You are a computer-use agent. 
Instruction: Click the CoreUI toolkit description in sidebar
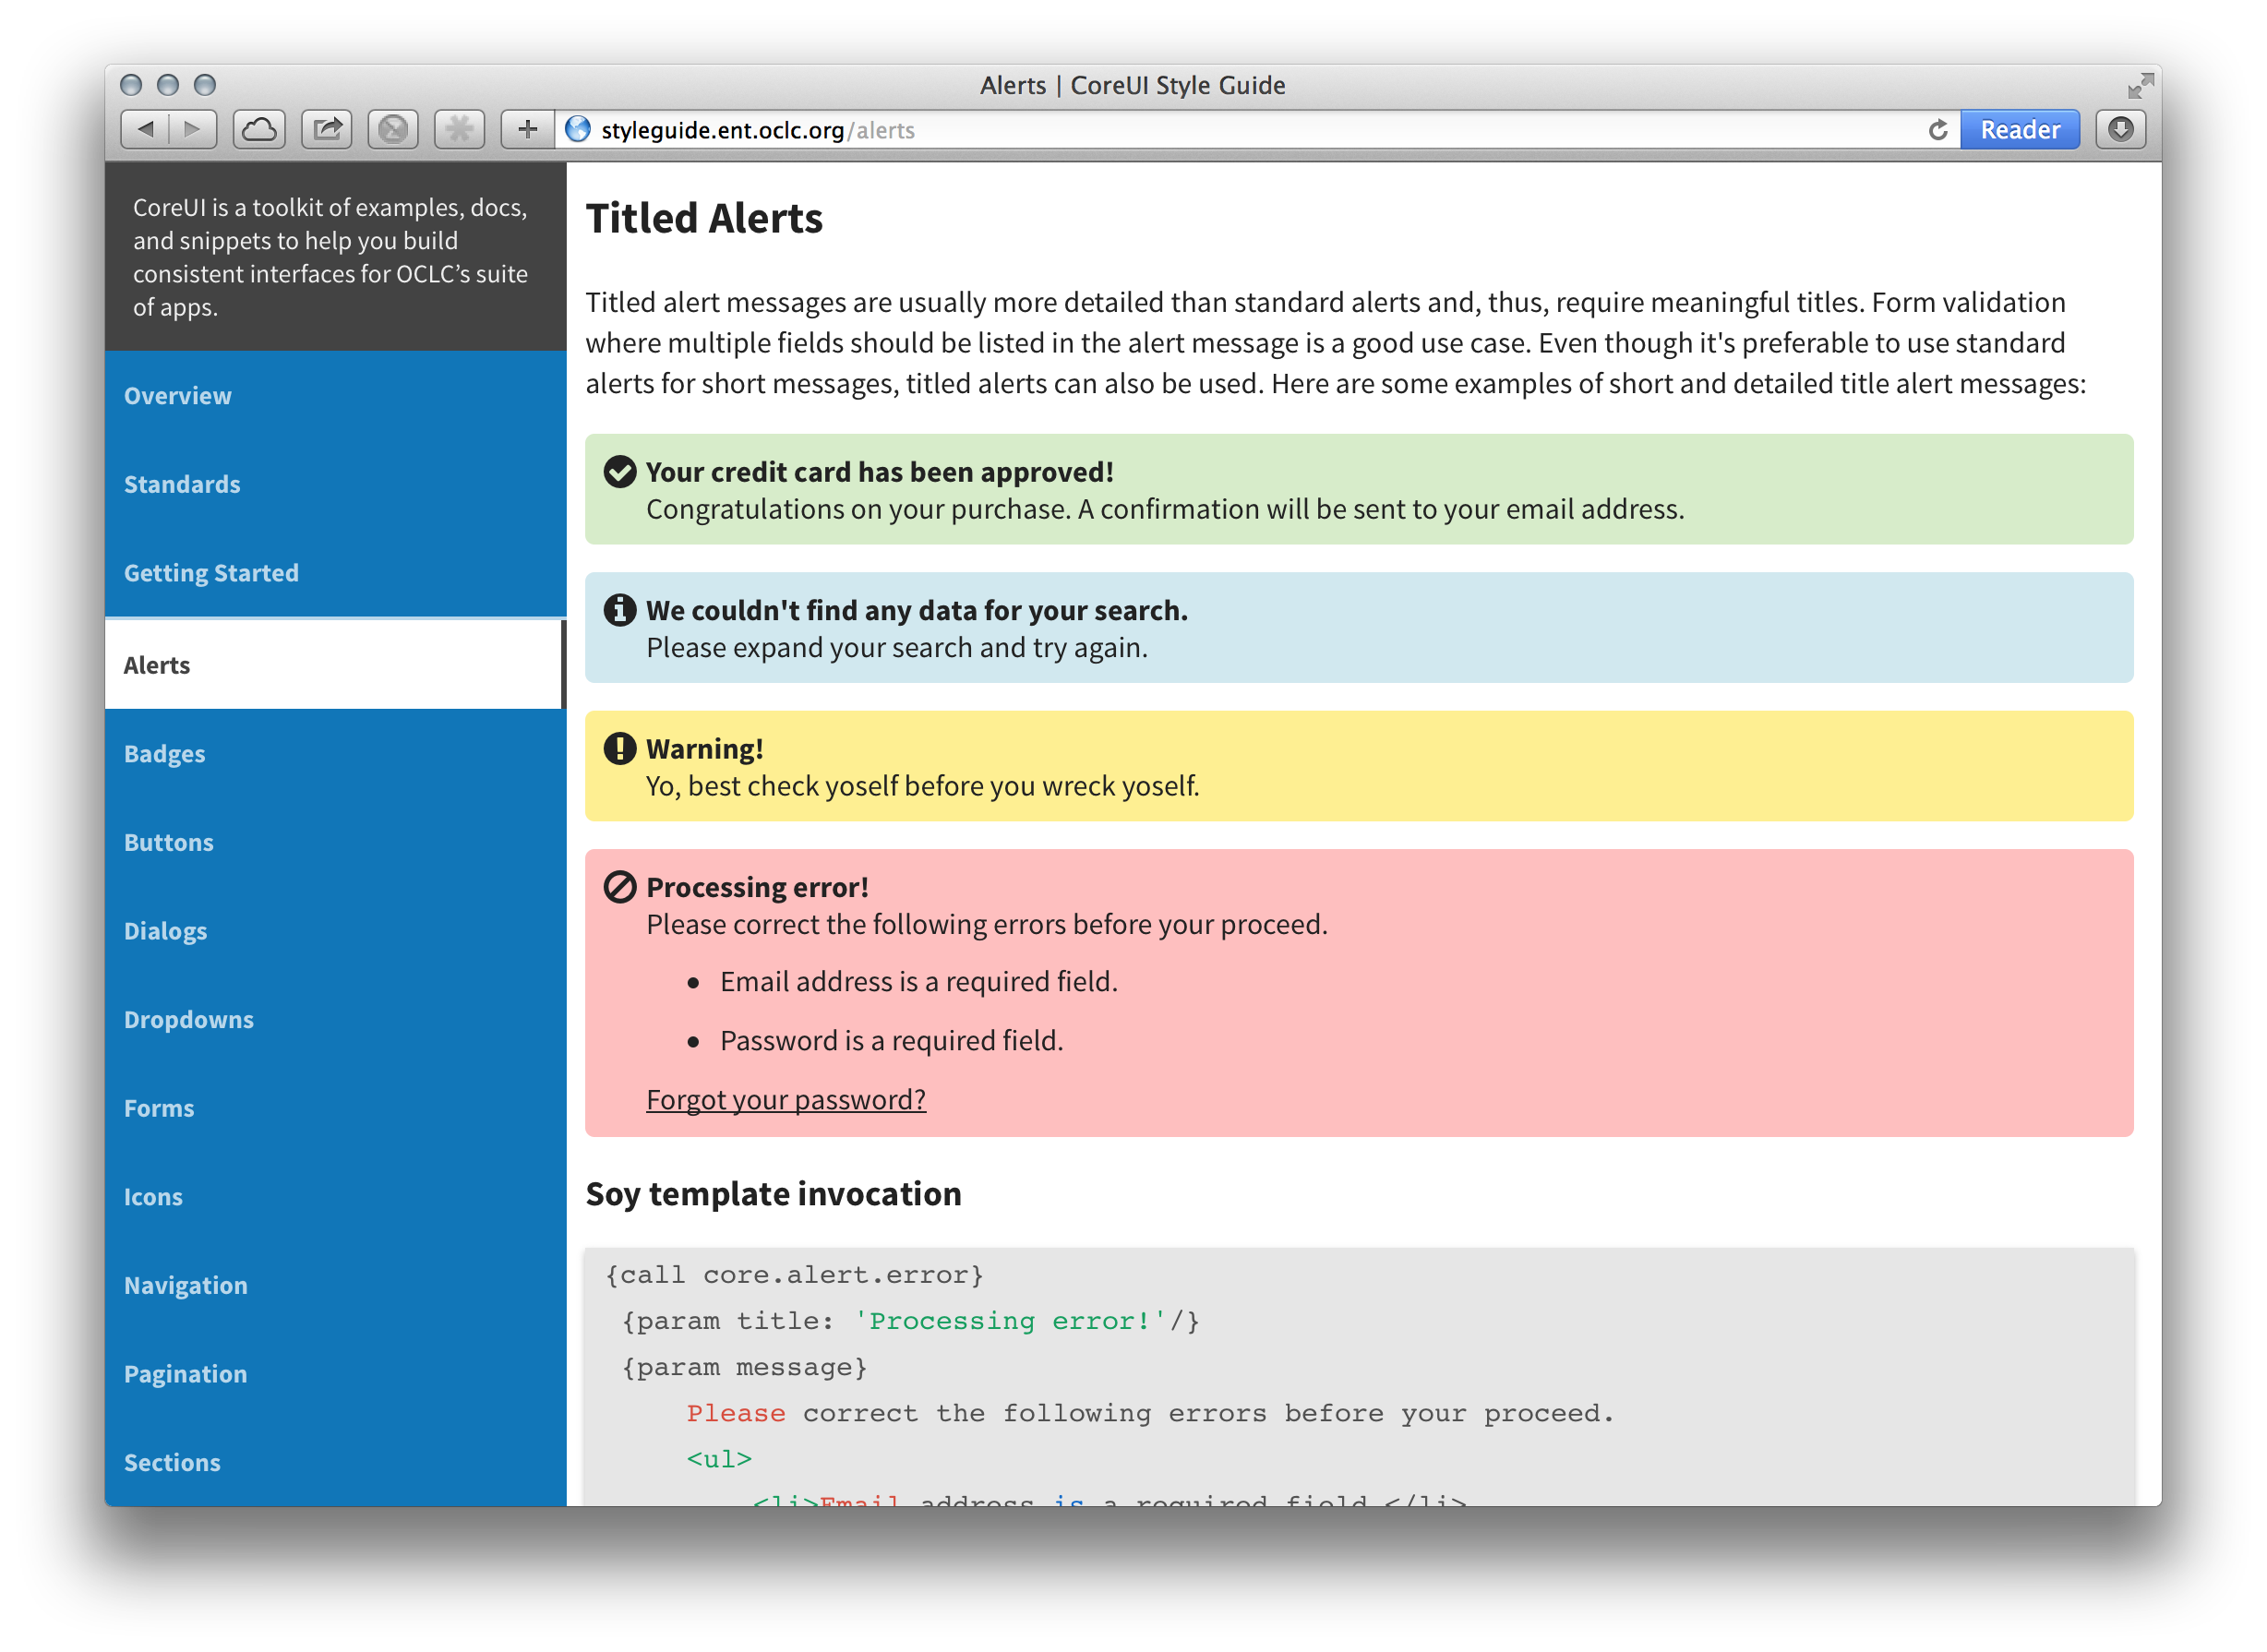pyautogui.click(x=331, y=257)
